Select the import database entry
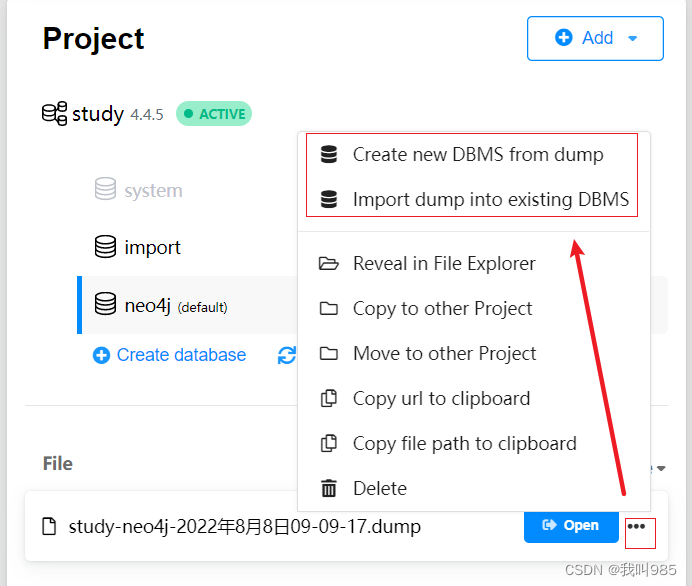692x586 pixels. click(x=152, y=247)
